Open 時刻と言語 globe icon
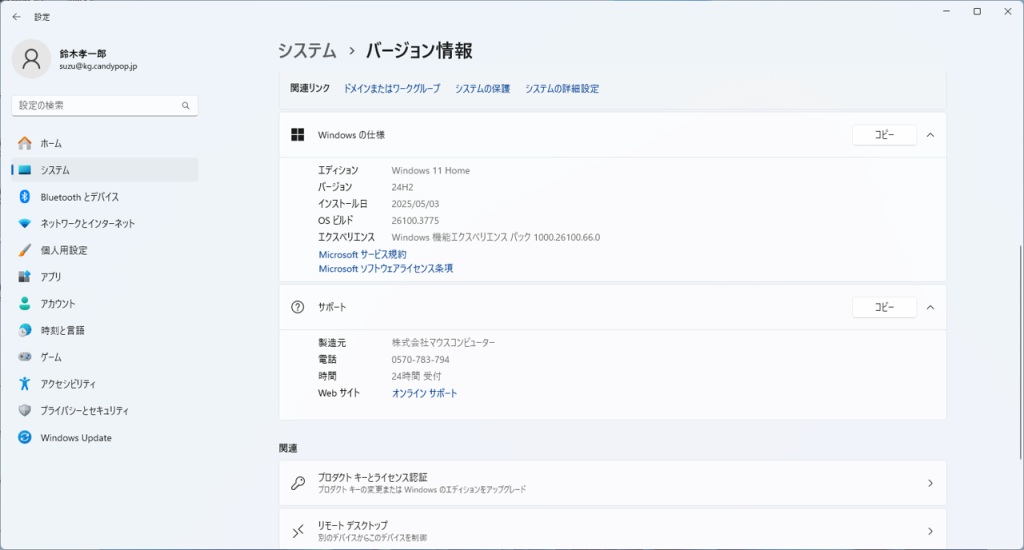The height and width of the screenshot is (550, 1024). [x=25, y=330]
